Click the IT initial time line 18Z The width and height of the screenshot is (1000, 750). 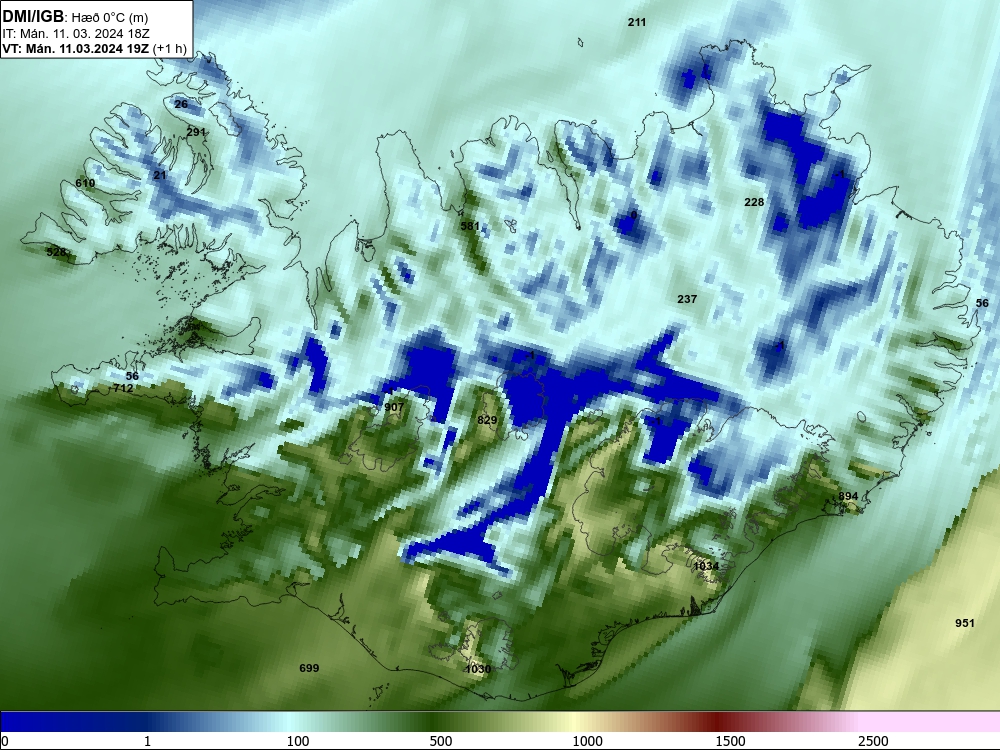tap(76, 34)
